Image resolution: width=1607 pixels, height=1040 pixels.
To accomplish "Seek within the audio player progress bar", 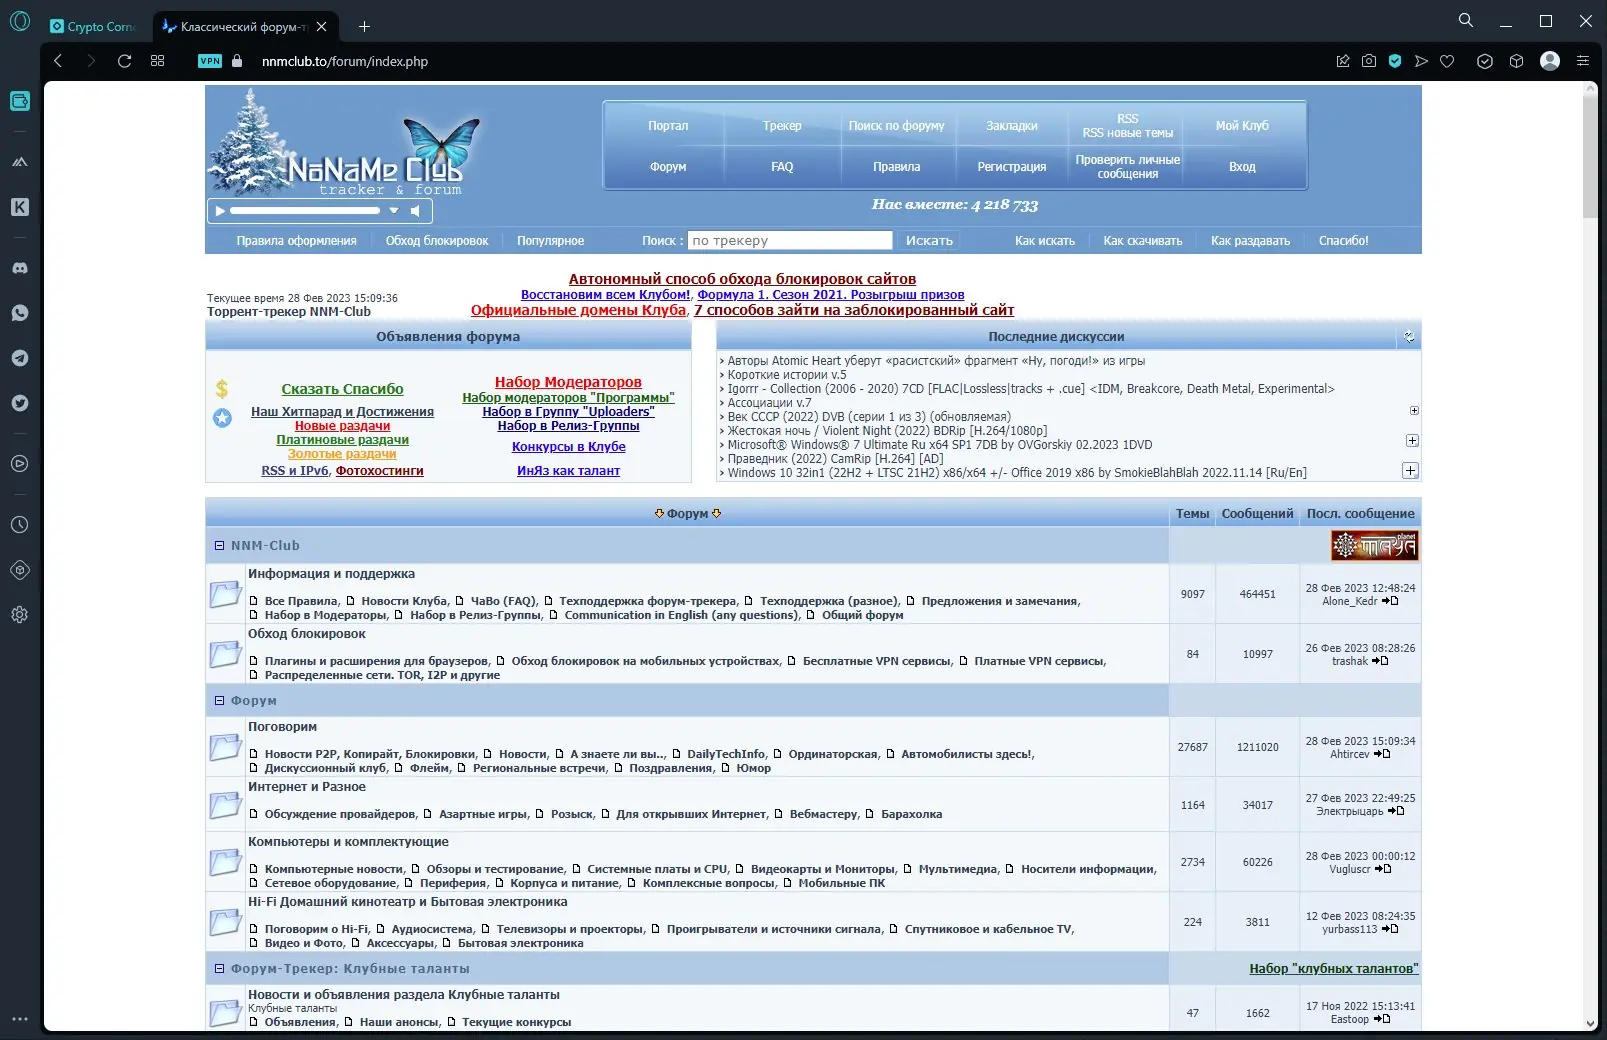I will [x=305, y=211].
